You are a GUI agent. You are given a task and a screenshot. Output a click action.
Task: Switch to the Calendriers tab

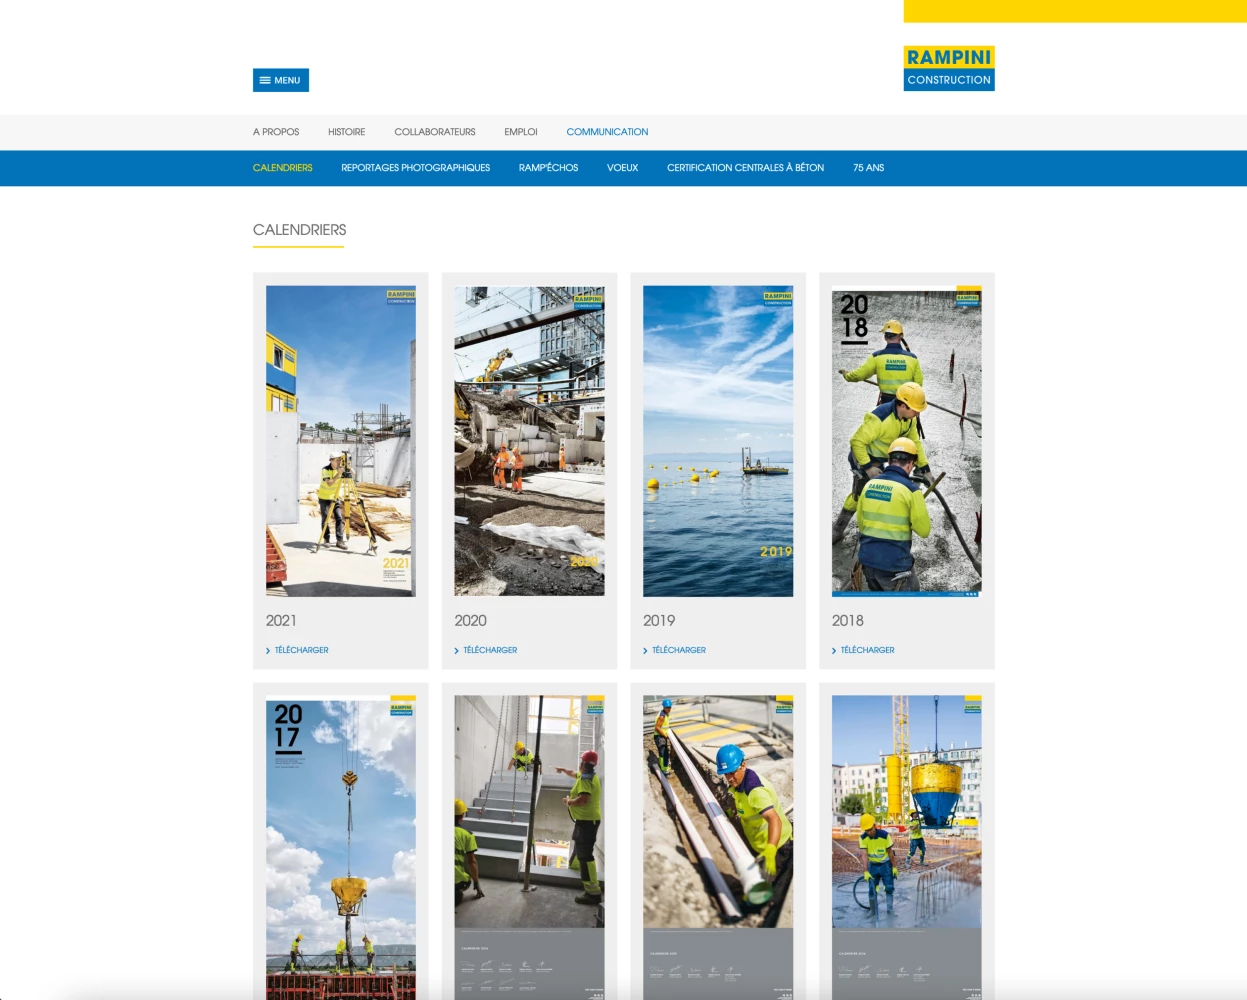[282, 168]
